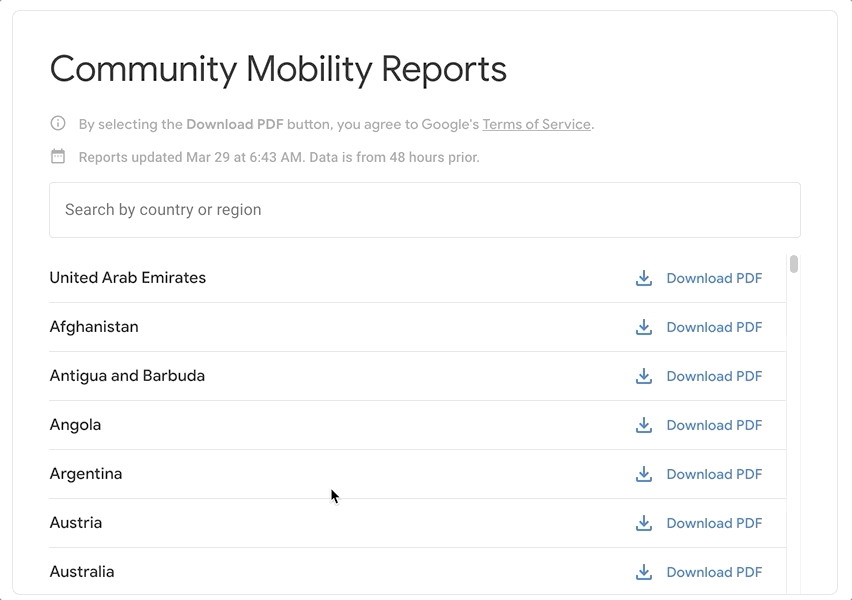Open Google's Terms of Service link
Viewport: 852px width, 600px height.
coord(536,125)
